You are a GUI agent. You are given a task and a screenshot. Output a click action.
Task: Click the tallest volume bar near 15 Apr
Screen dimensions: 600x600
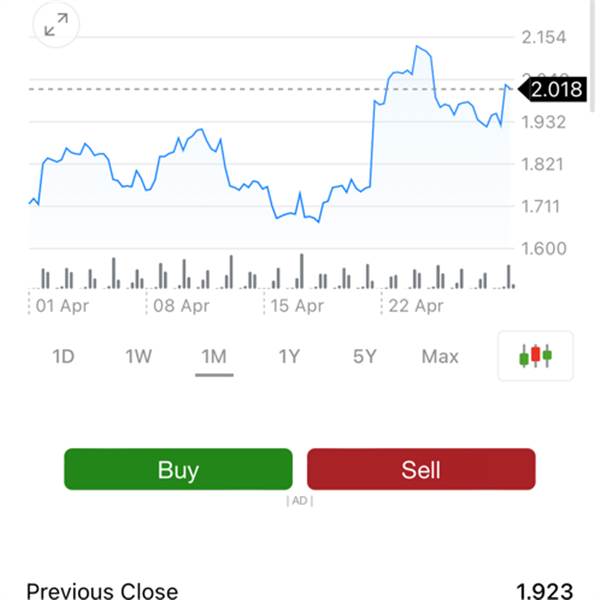coord(302,271)
